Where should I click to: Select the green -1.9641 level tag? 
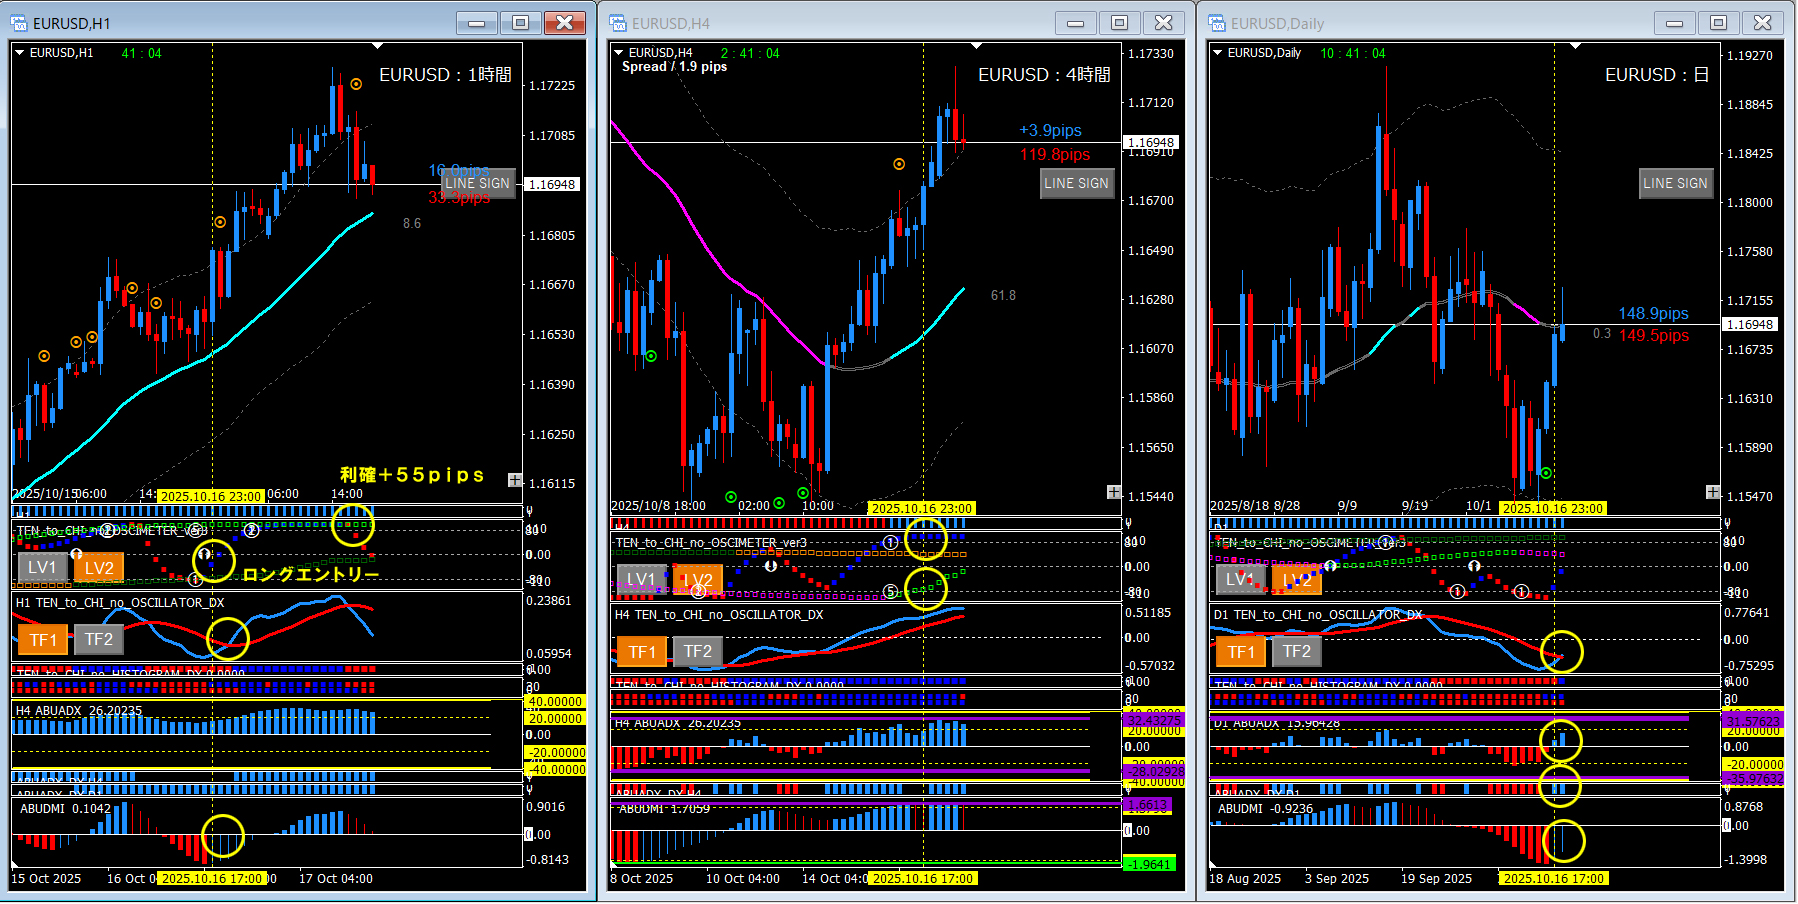pos(1150,865)
